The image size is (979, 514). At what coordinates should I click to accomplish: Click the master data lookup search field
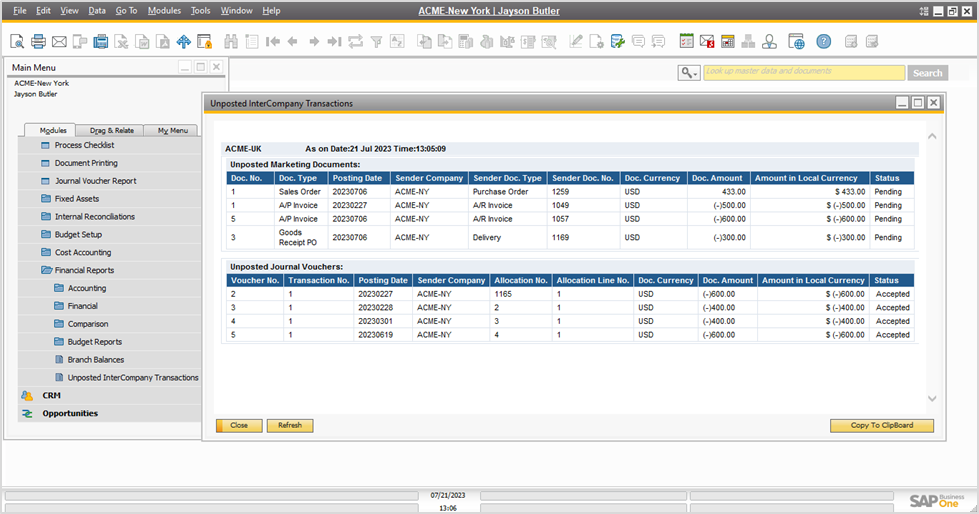[803, 72]
